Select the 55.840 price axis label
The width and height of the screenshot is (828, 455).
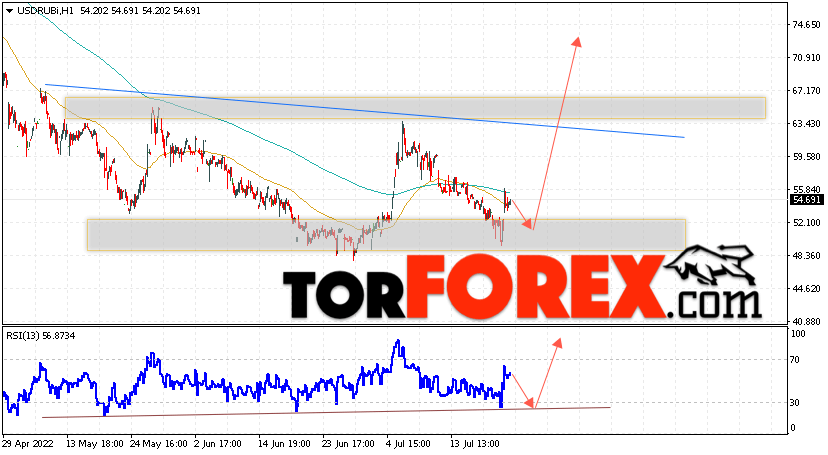pyautogui.click(x=806, y=189)
